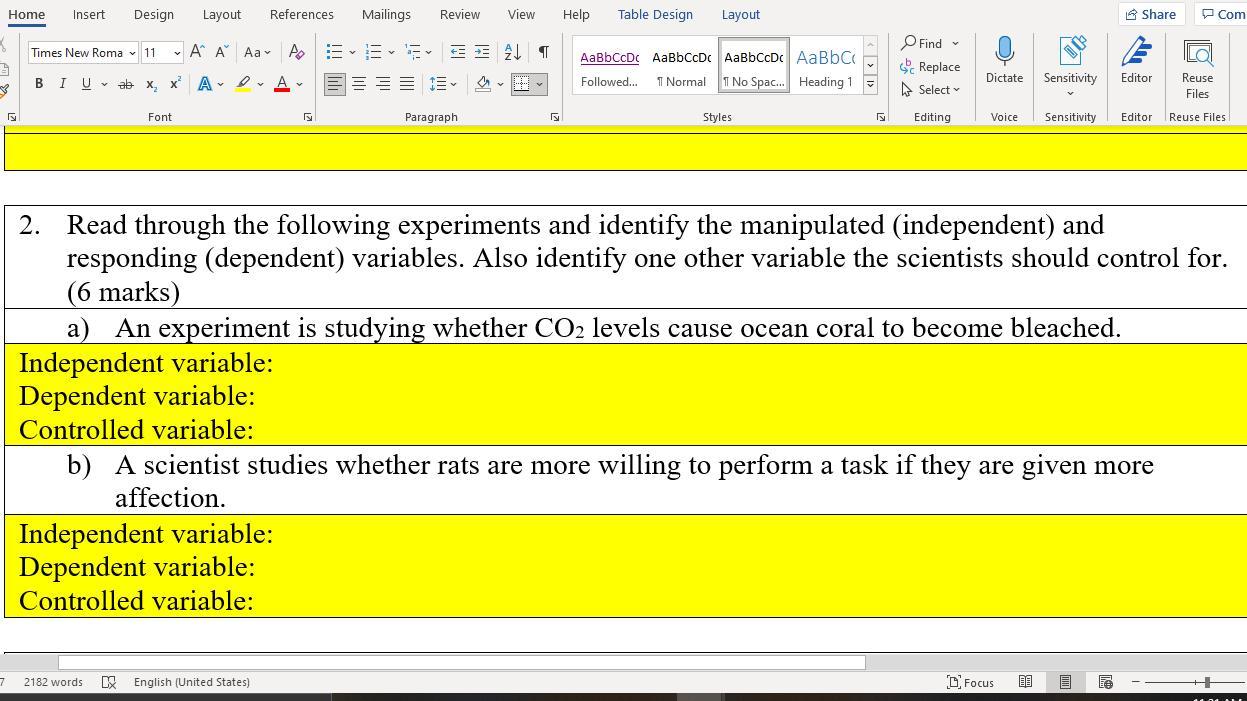Screen dimensions: 1247x701
Task: Increase indent of the paragraph
Action: tap(482, 52)
